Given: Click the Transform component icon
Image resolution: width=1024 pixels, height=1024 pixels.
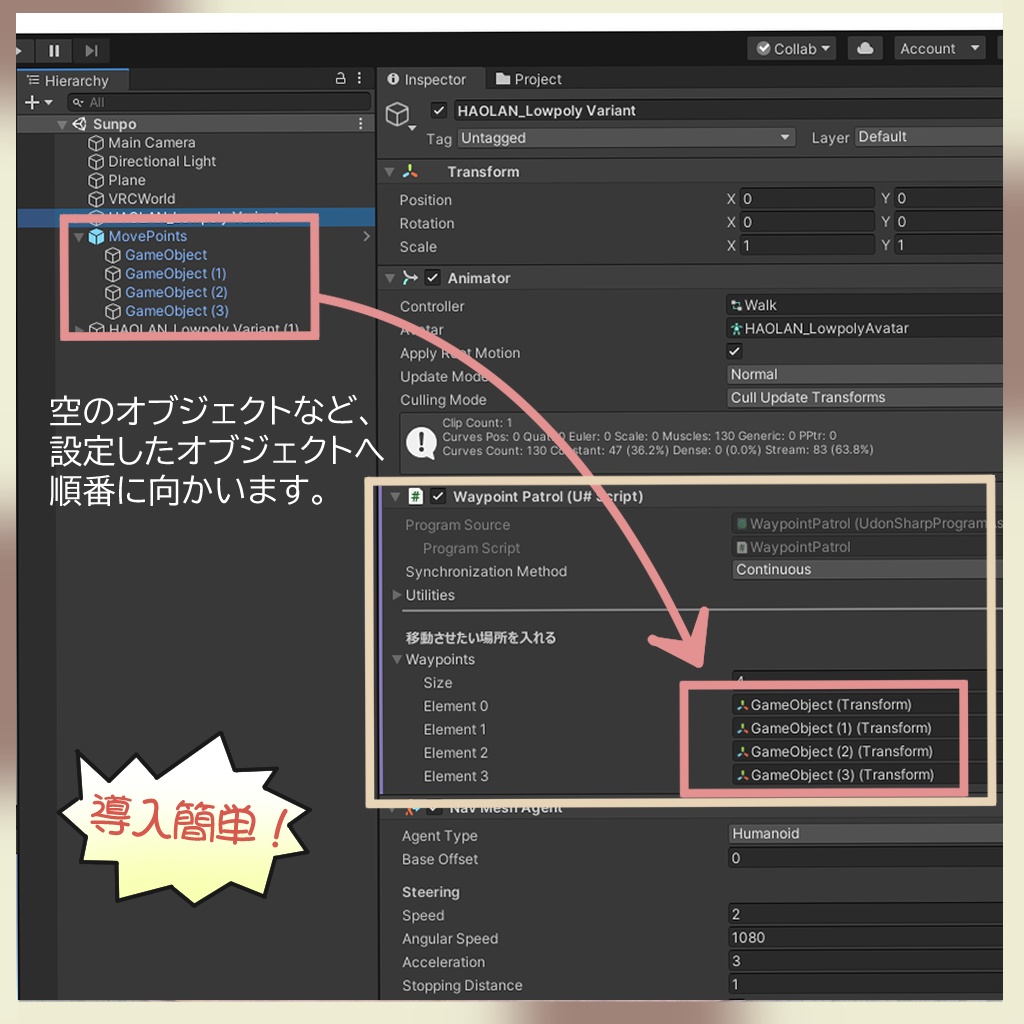Looking at the screenshot, I should 410,172.
